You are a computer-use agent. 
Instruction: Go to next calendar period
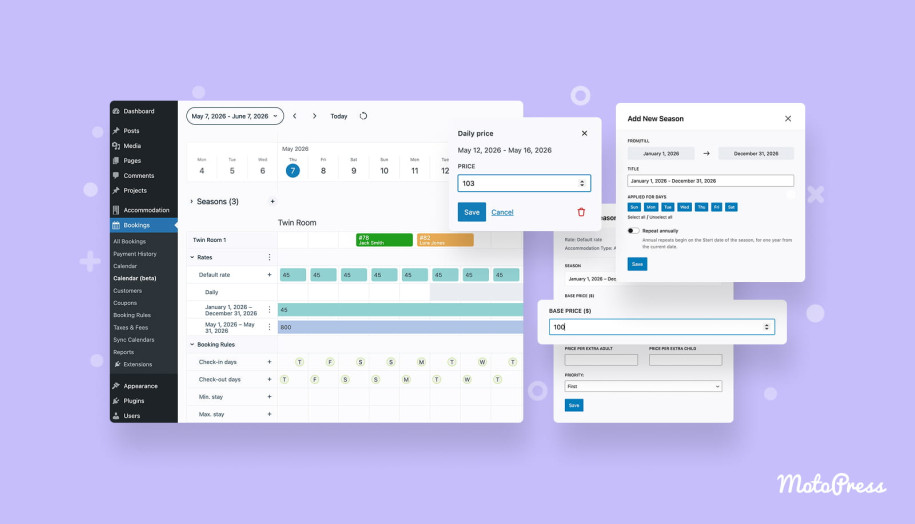click(315, 116)
